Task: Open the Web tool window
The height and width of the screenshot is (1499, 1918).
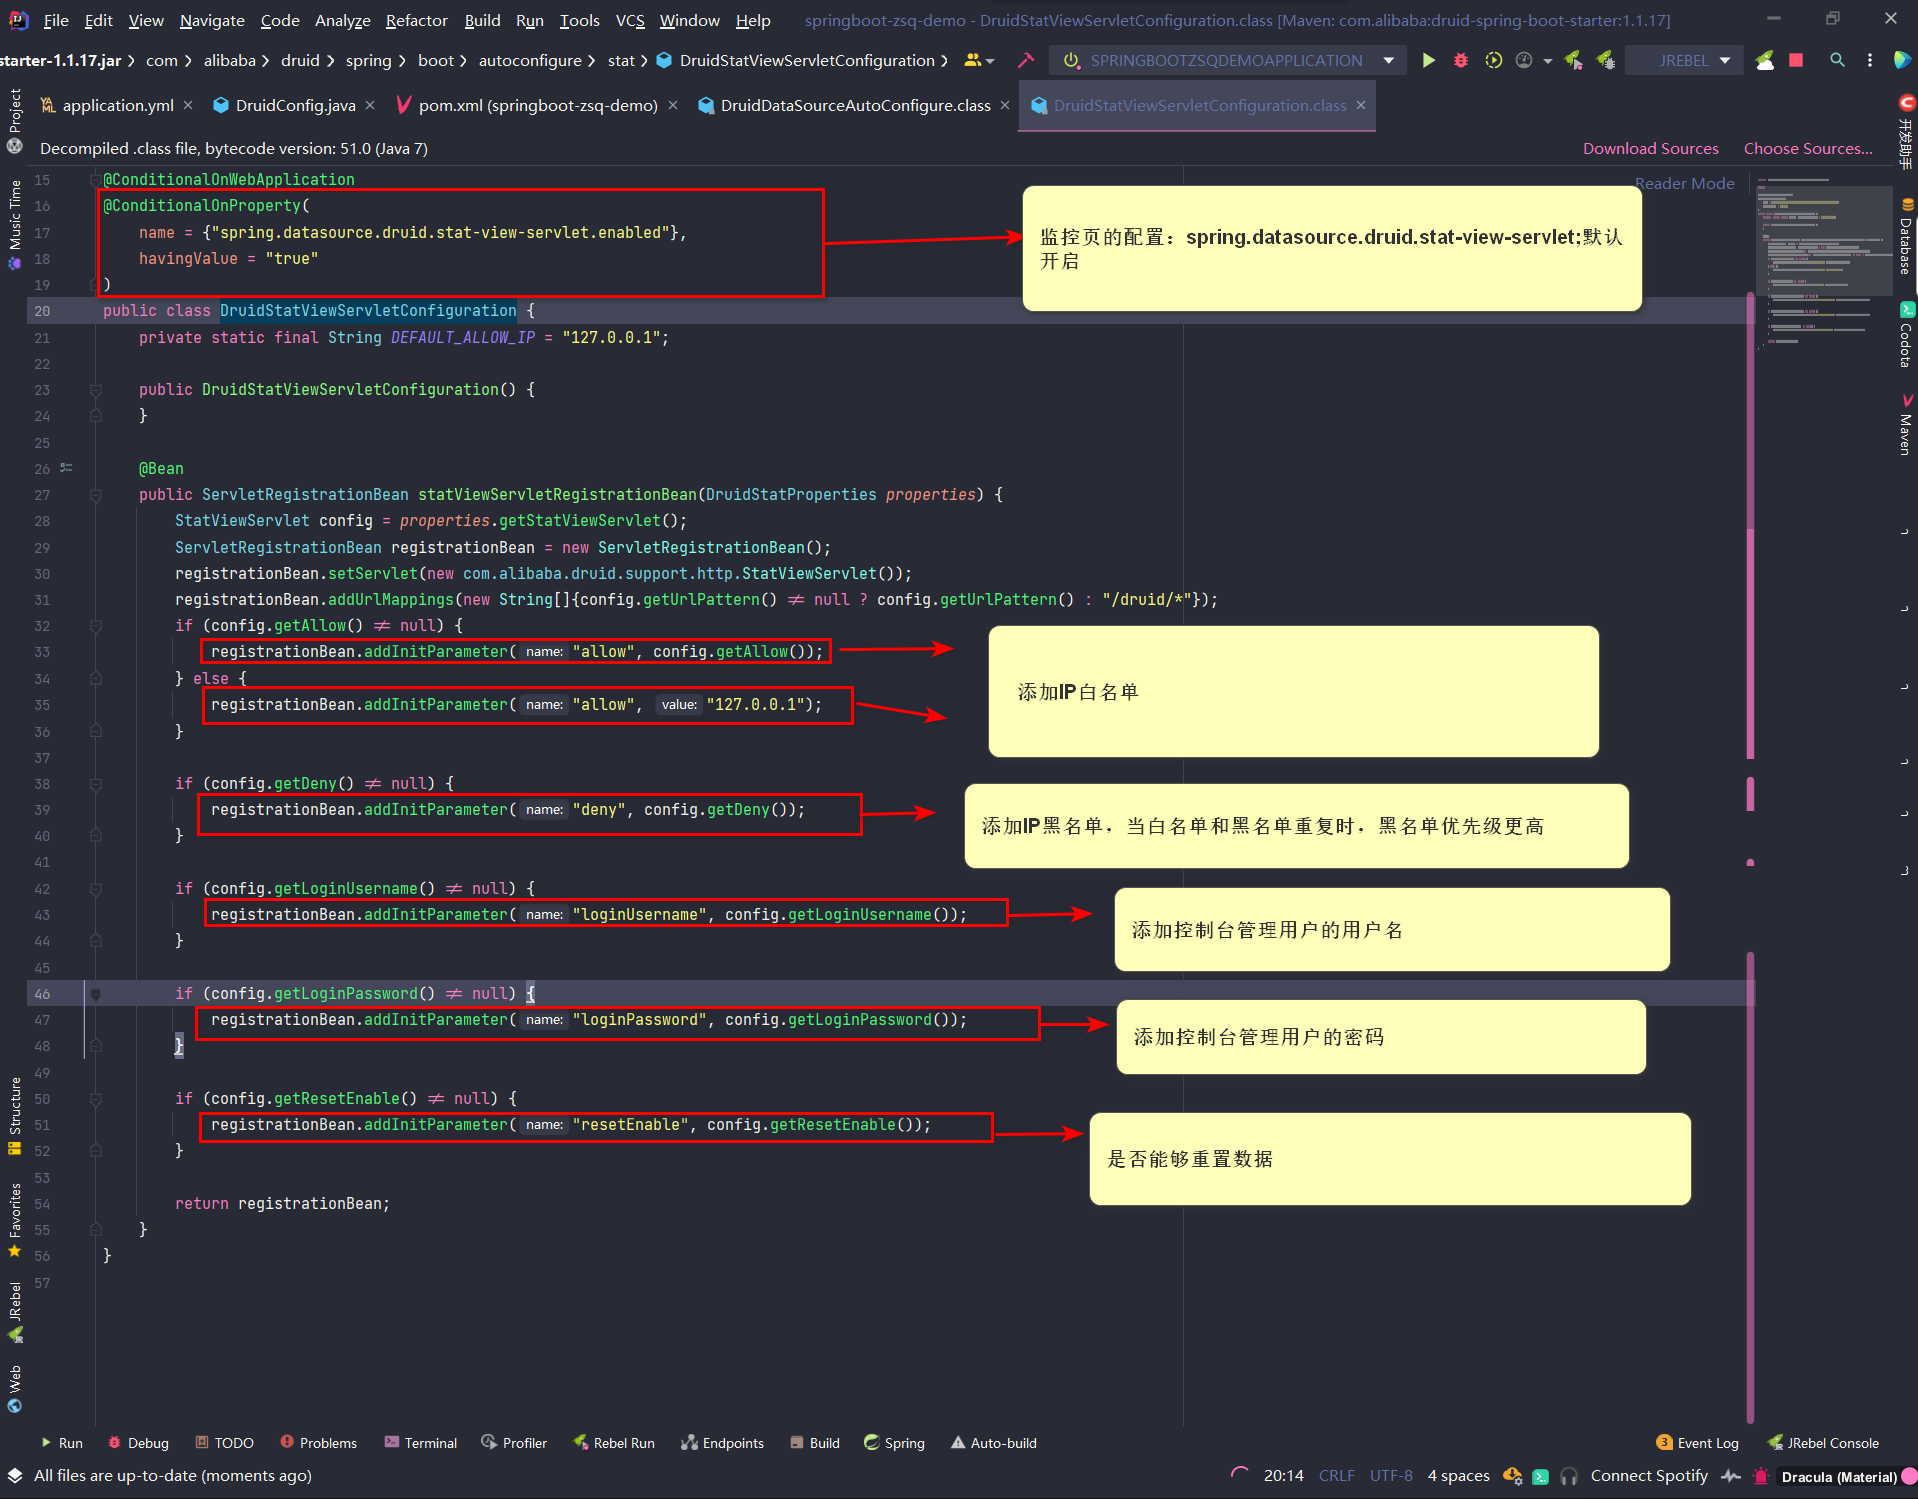Action: 14,1388
